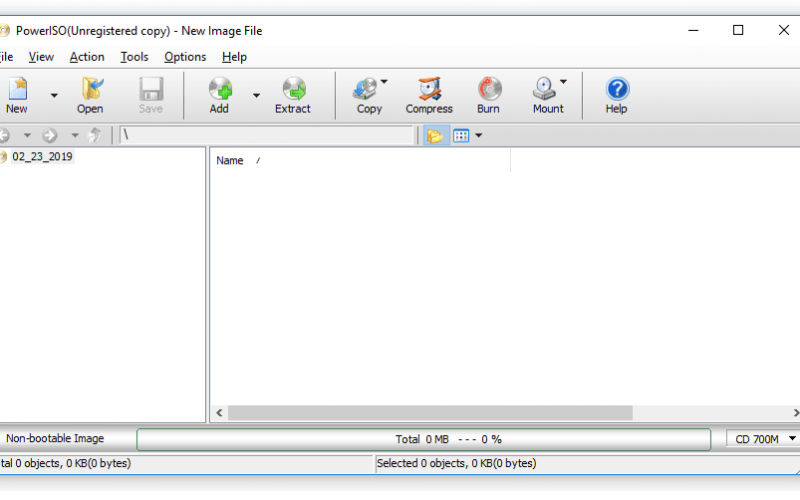
Task: Click the horizontal scrollbar thumb
Action: [430, 413]
